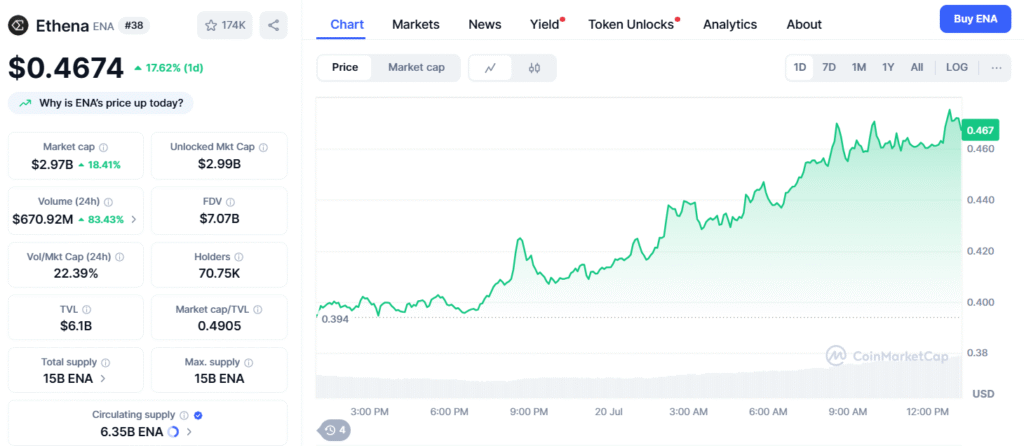Click the 22.39% Vol/Mkt Cap value
The height and width of the screenshot is (446, 1024).
[x=76, y=274]
